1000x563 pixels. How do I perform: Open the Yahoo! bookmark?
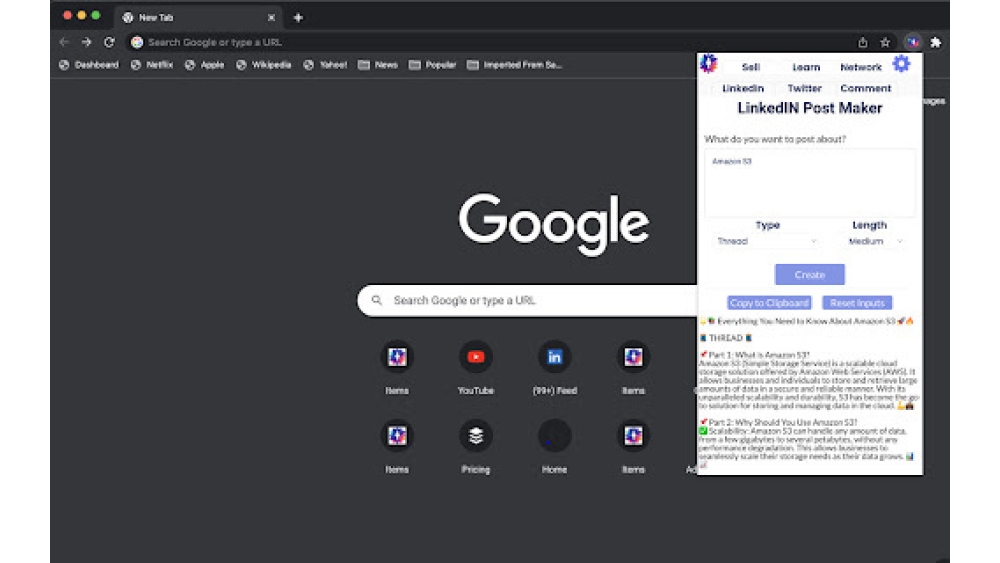click(325, 65)
